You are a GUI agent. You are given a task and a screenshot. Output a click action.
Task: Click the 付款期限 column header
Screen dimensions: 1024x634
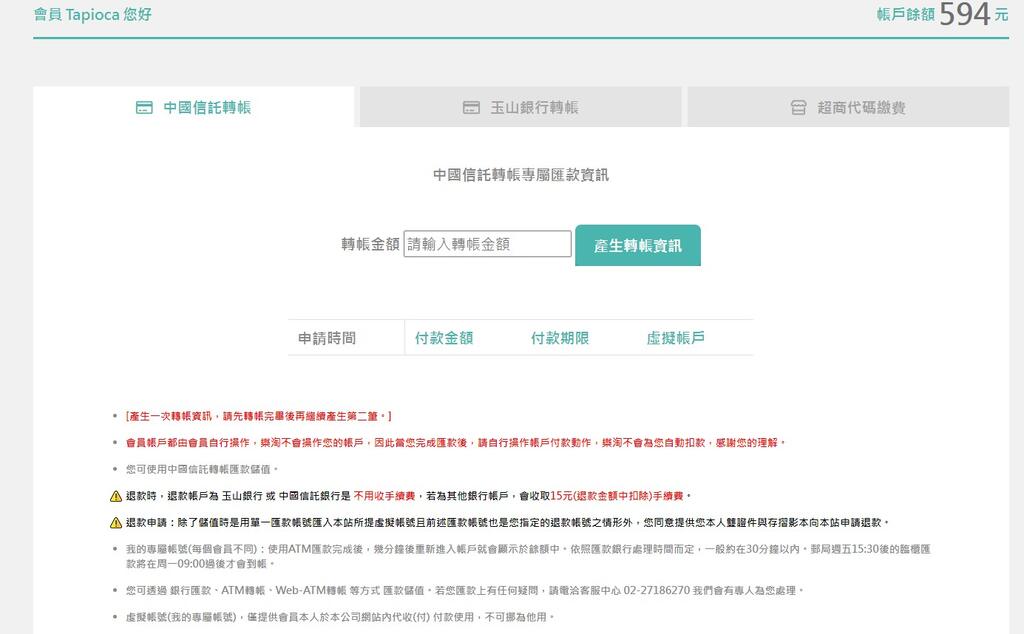click(560, 338)
